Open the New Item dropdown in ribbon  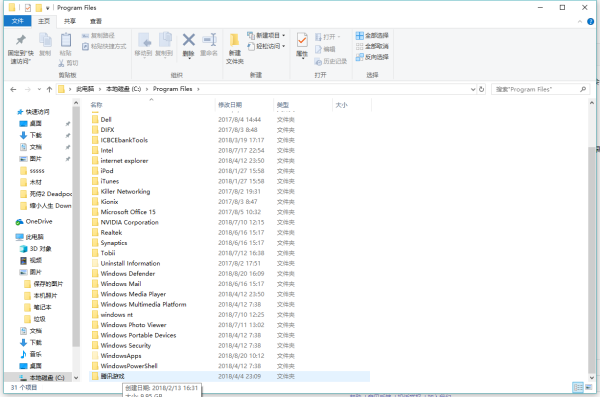coord(266,36)
